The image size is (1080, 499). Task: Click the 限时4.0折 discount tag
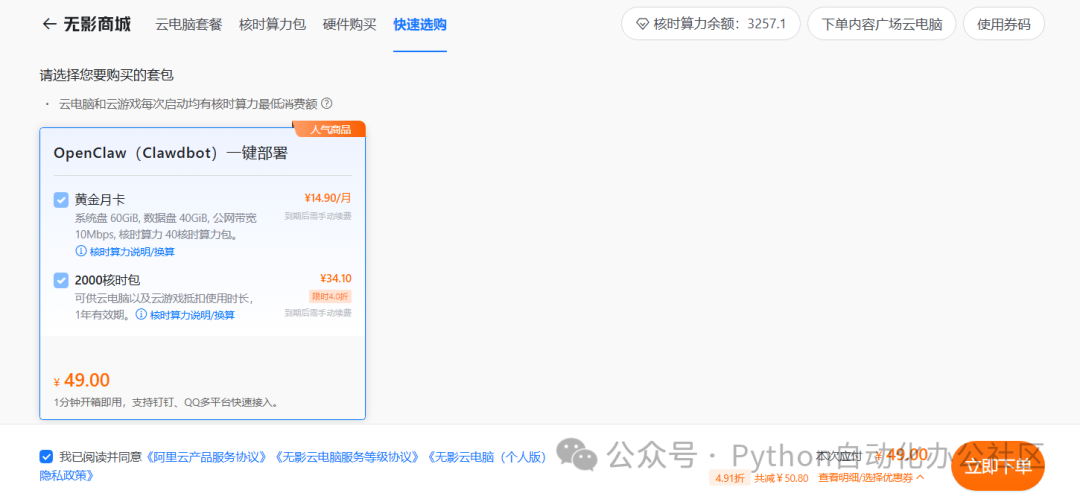point(330,297)
